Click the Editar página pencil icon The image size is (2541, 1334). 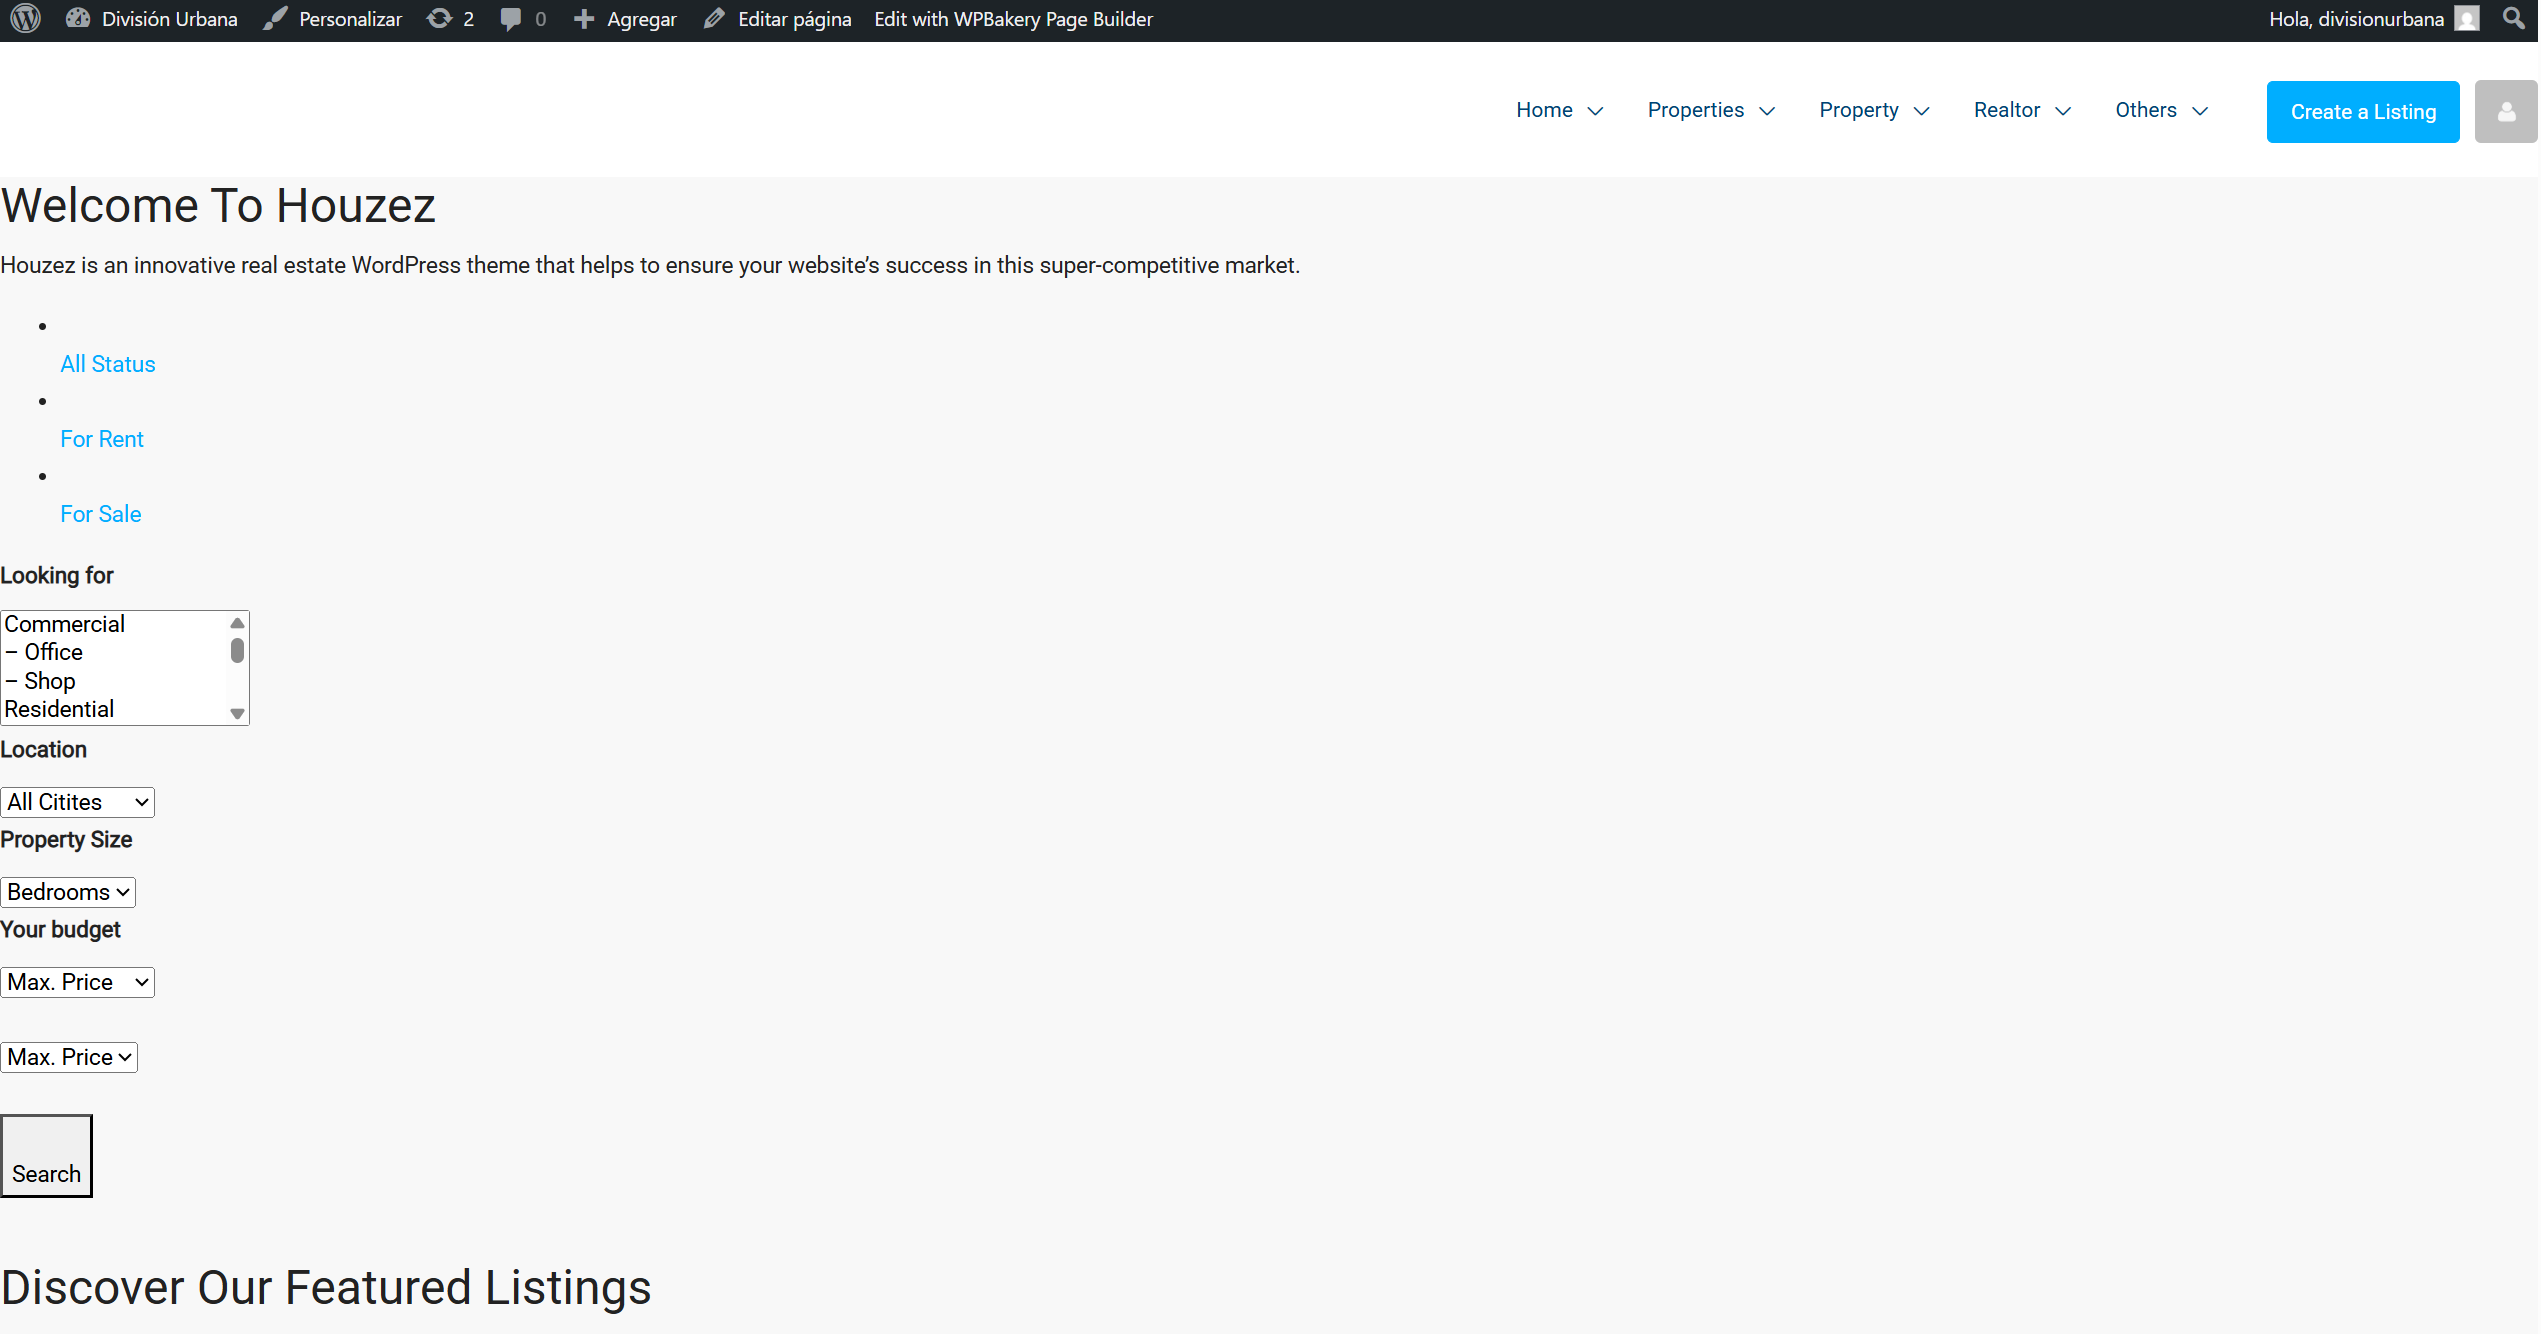point(714,19)
